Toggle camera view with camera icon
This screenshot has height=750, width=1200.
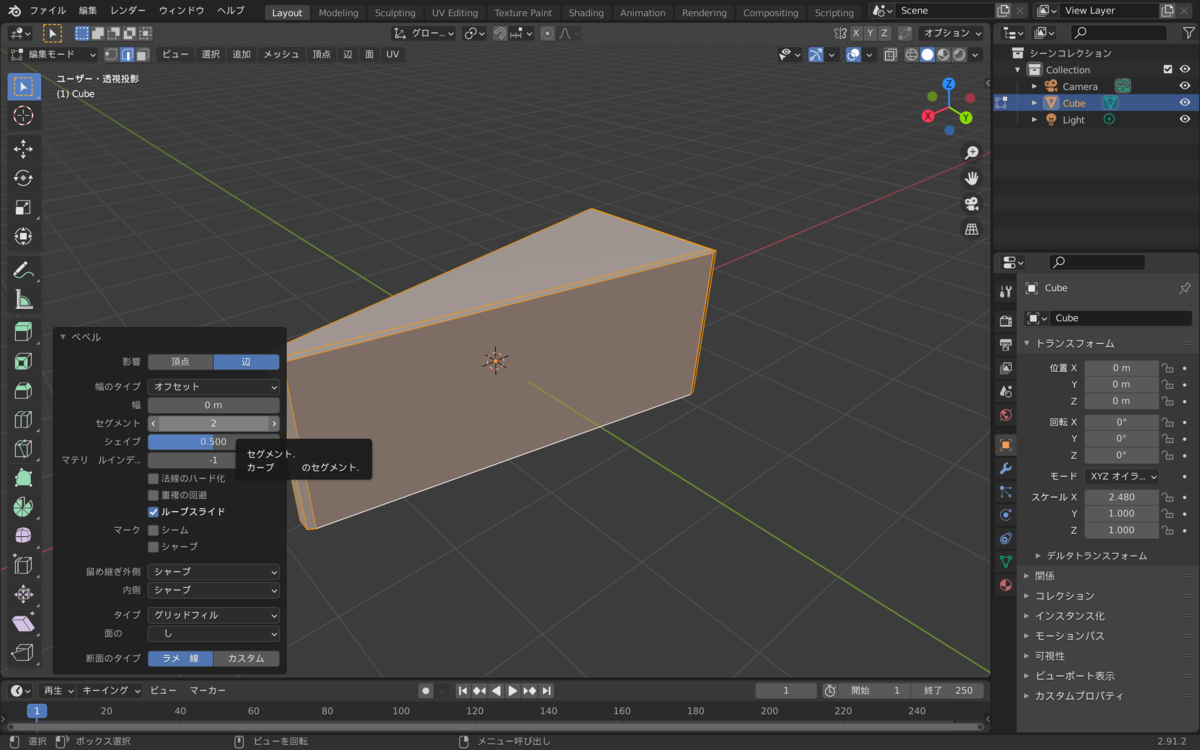pos(971,204)
